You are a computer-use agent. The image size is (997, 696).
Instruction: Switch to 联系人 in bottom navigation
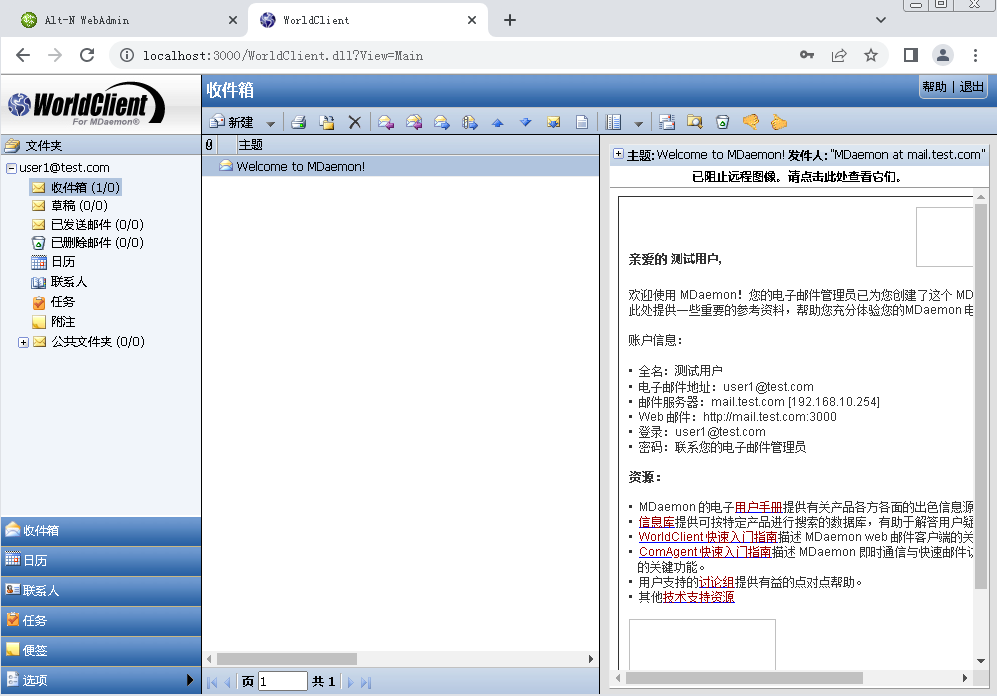click(101, 590)
